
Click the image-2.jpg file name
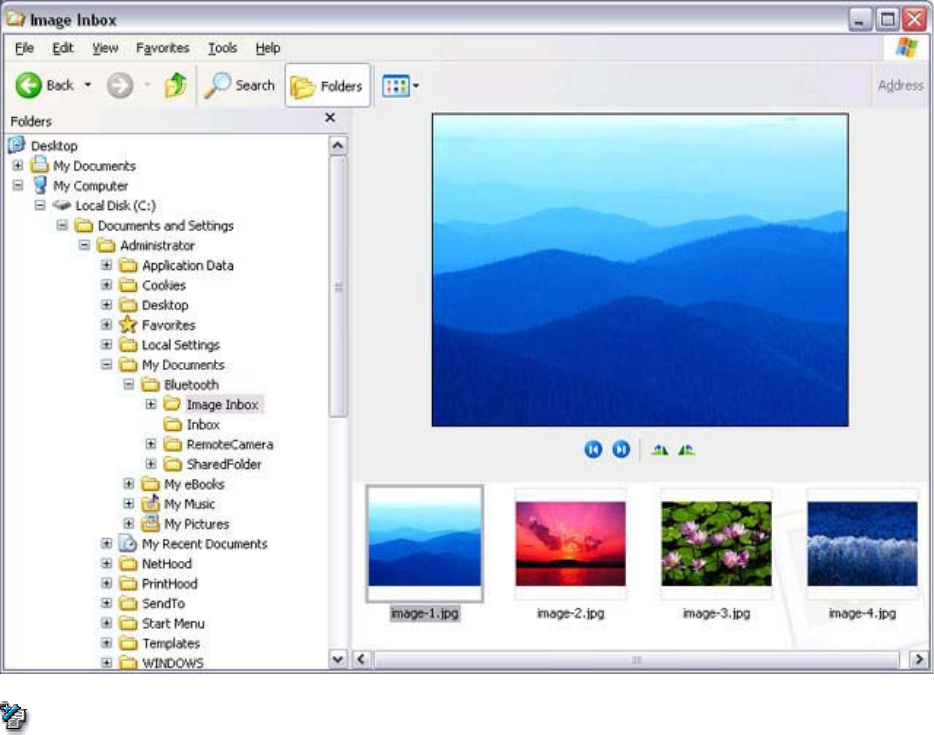click(x=570, y=613)
